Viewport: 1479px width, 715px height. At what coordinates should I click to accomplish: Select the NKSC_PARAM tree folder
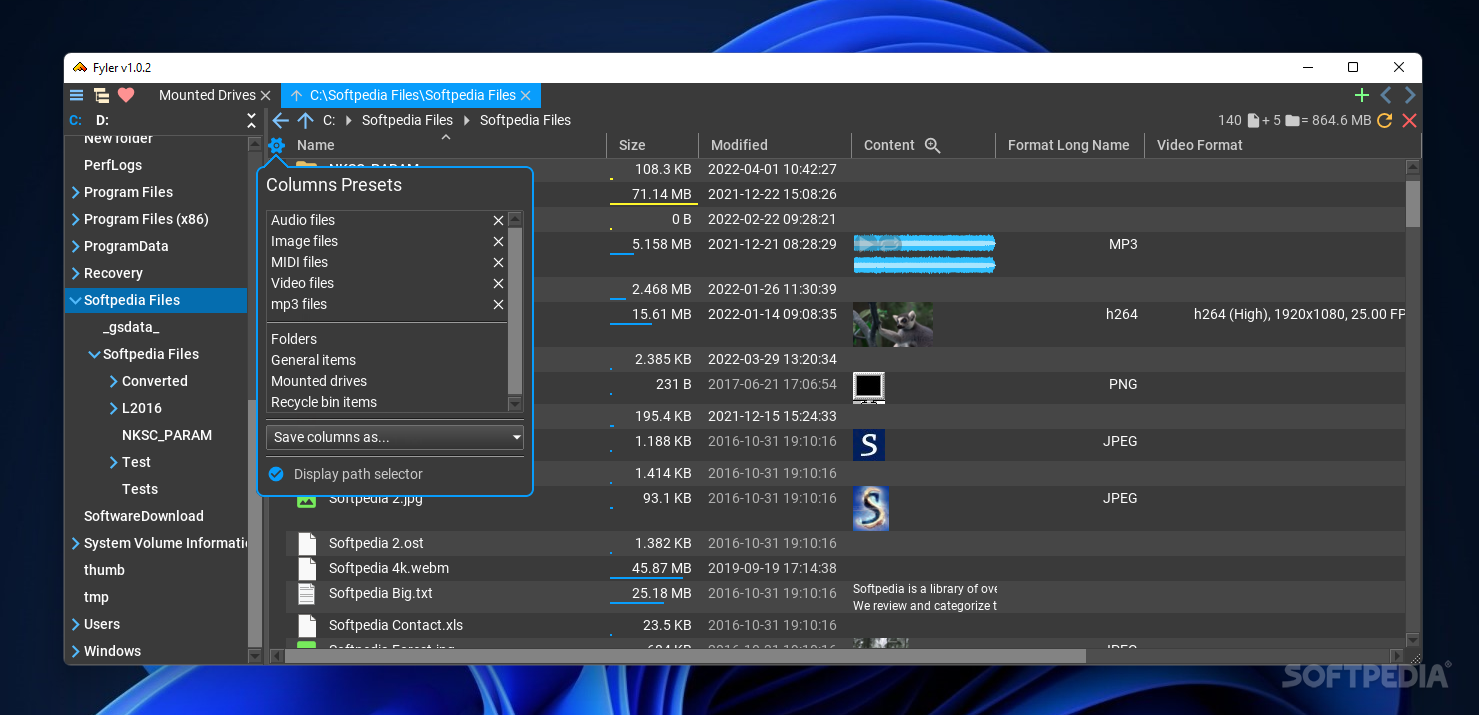point(167,435)
